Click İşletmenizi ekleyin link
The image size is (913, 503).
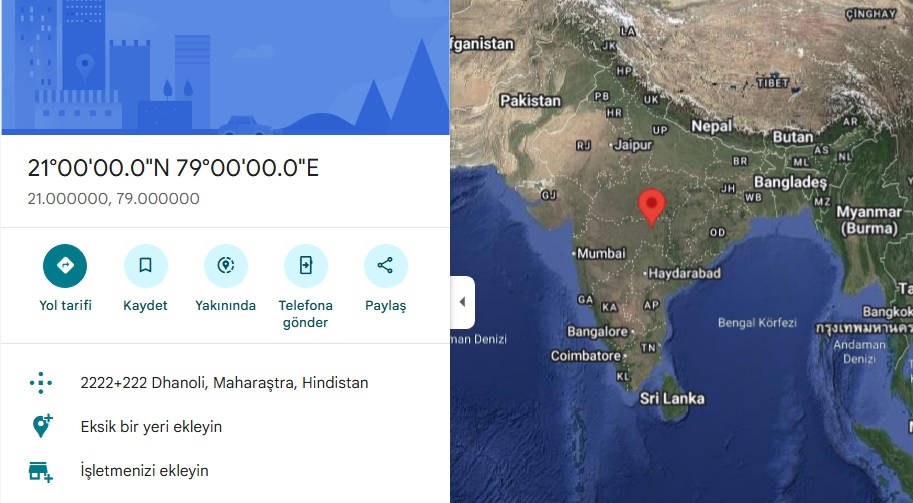tap(144, 470)
